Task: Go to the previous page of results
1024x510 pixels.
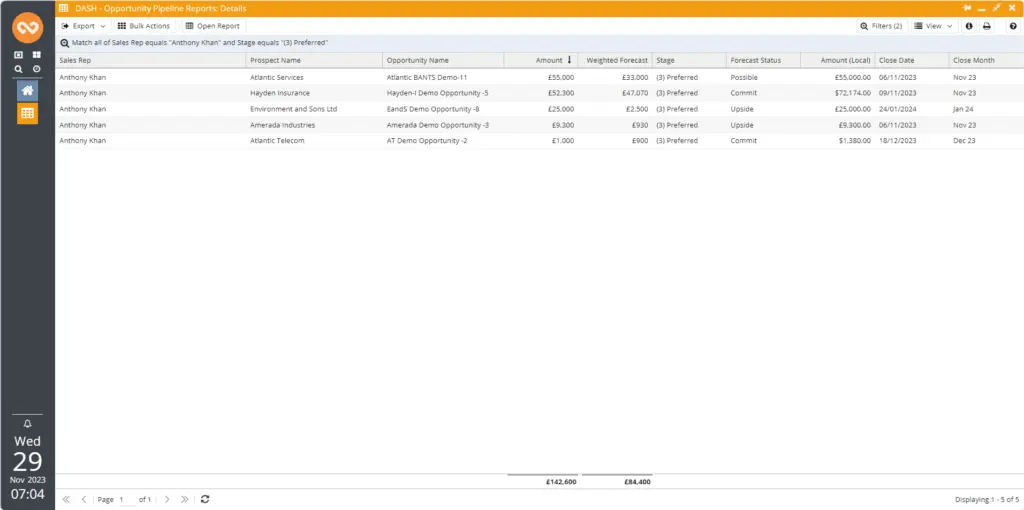Action: tap(84, 500)
